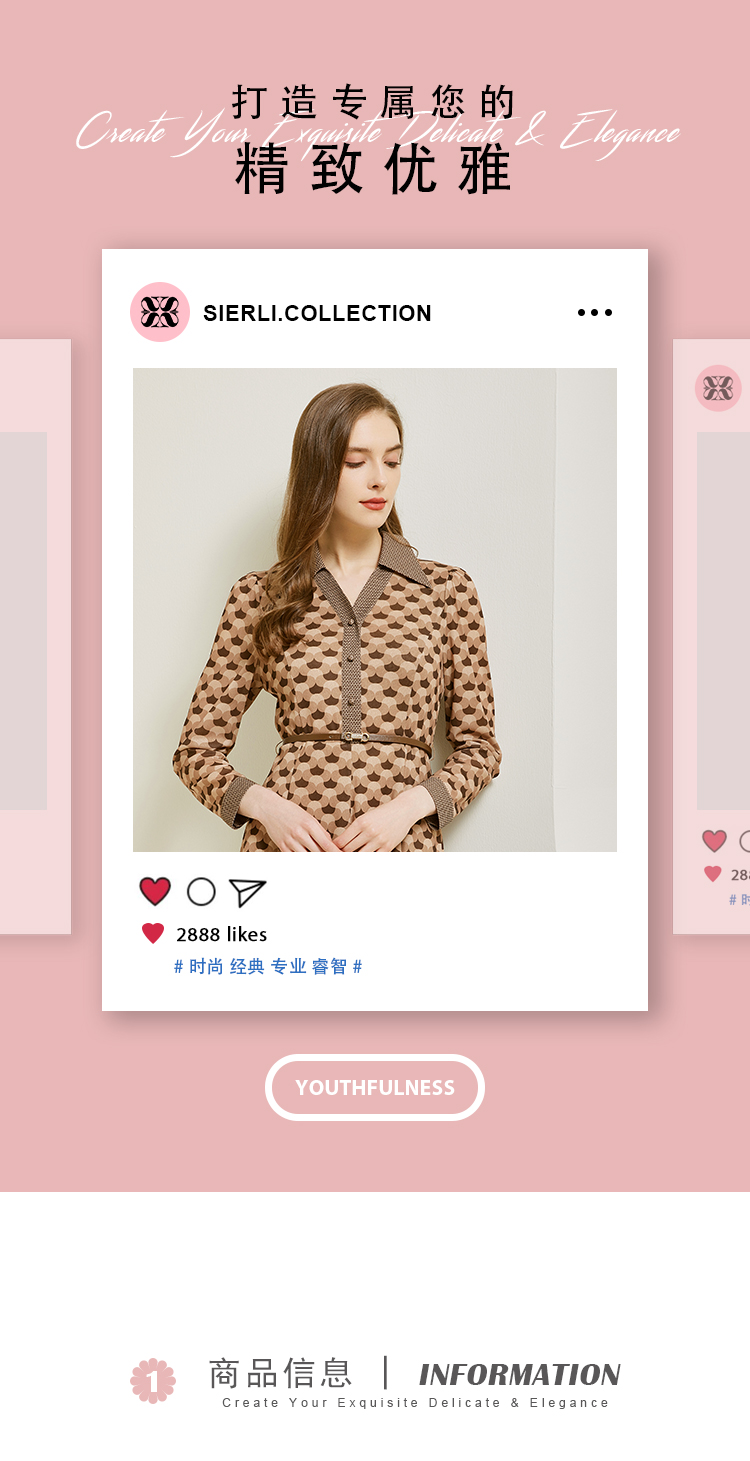Click the 精致优雅 headline text
Image resolution: width=750 pixels, height=1461 pixels.
pos(374,169)
